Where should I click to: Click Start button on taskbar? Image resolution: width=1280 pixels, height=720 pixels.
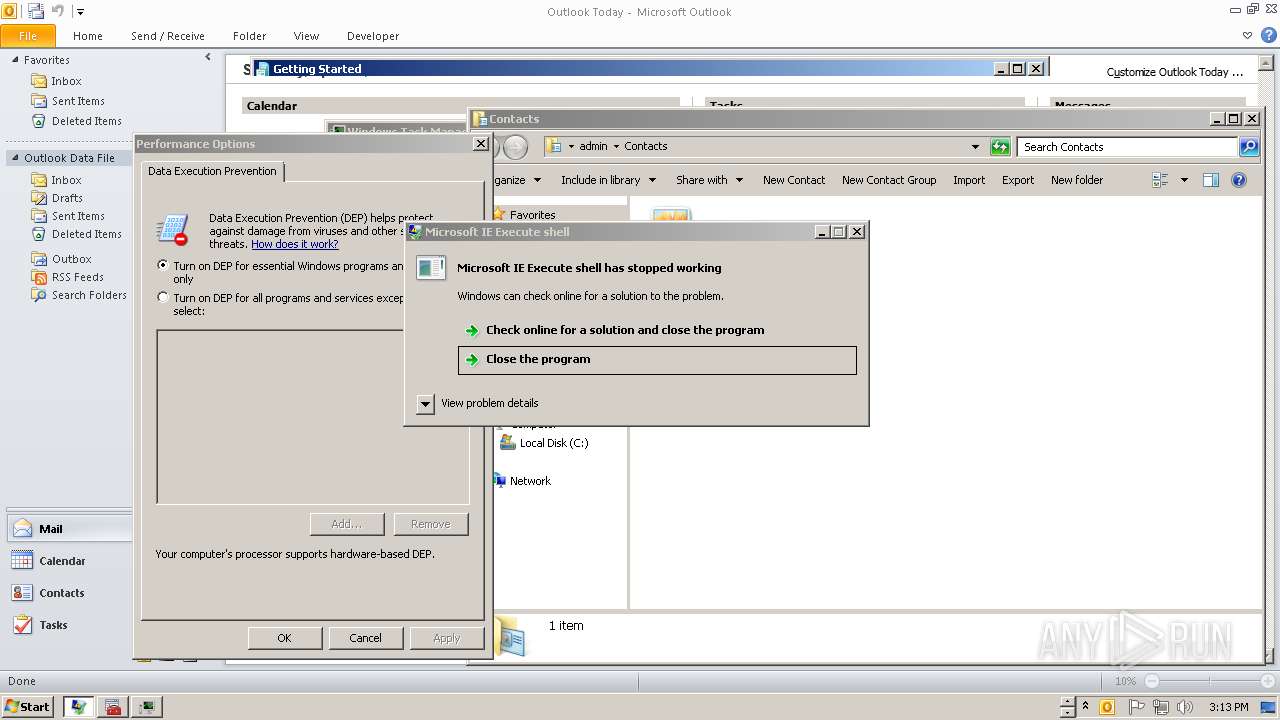pos(27,706)
